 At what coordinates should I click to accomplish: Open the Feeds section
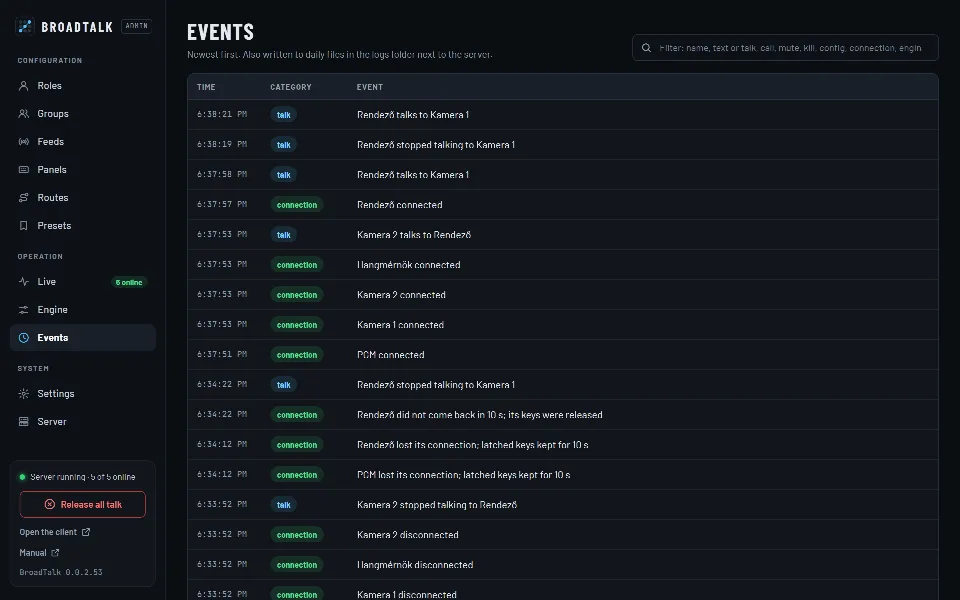(x=83, y=142)
